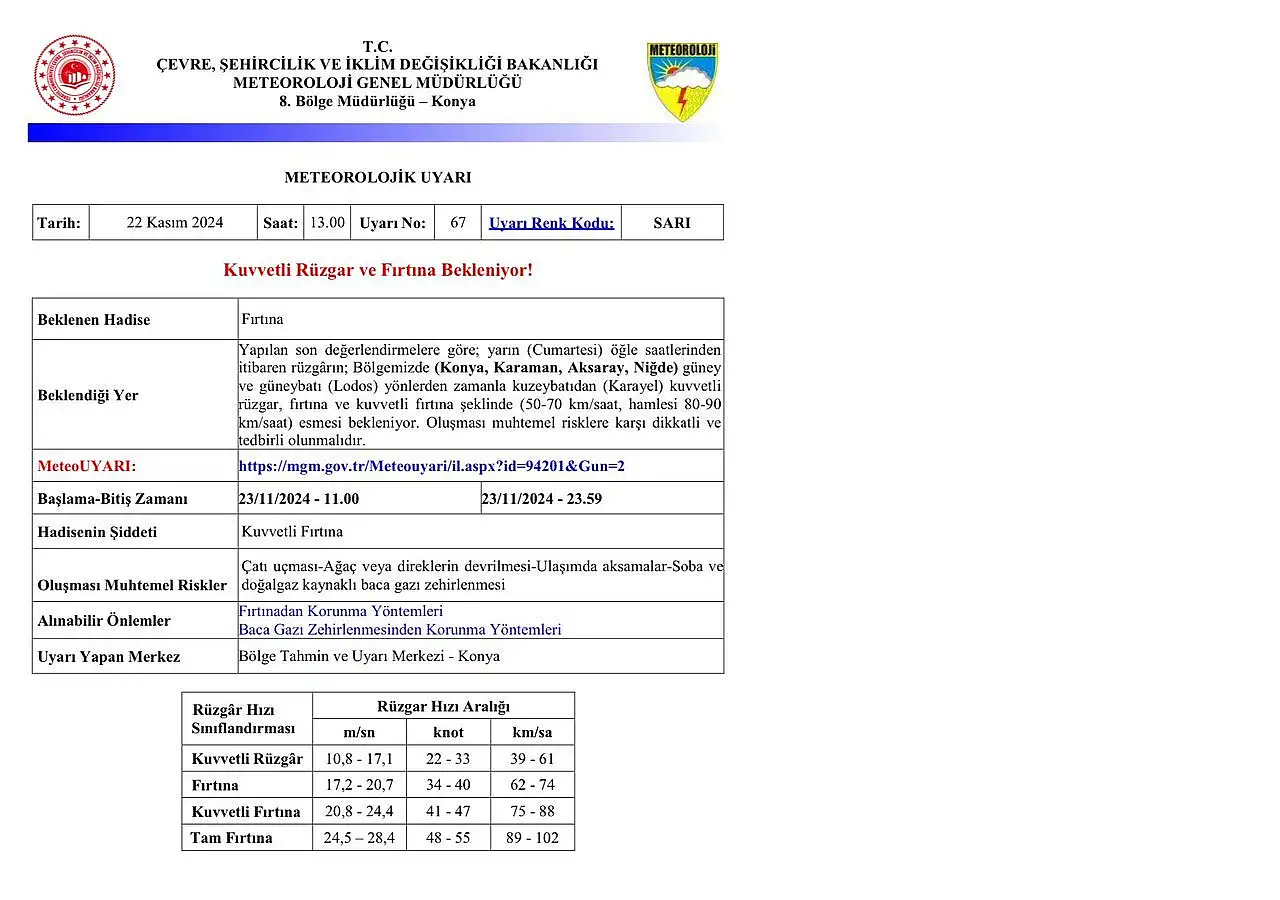Open Baca Gazı Zehirlenmesinden Korunma Yöntemleri link

pyautogui.click(x=399, y=630)
